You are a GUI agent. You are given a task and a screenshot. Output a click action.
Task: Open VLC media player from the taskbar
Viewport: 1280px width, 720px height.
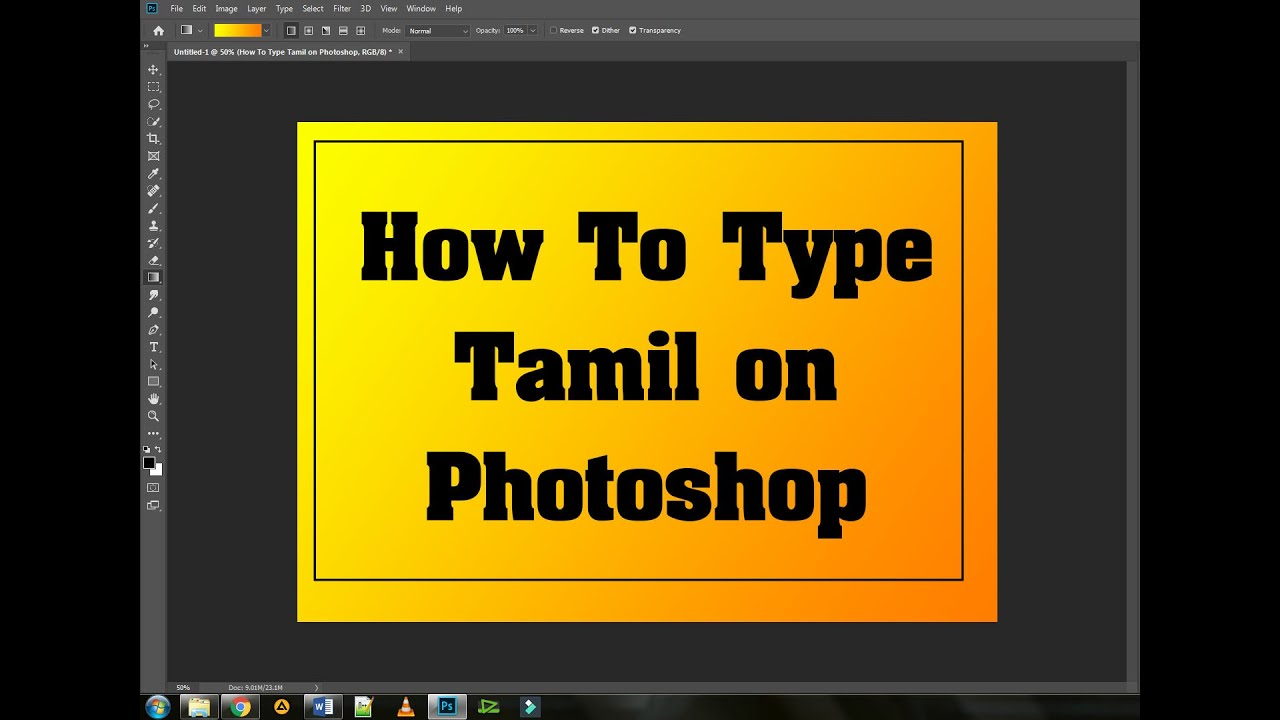click(405, 707)
